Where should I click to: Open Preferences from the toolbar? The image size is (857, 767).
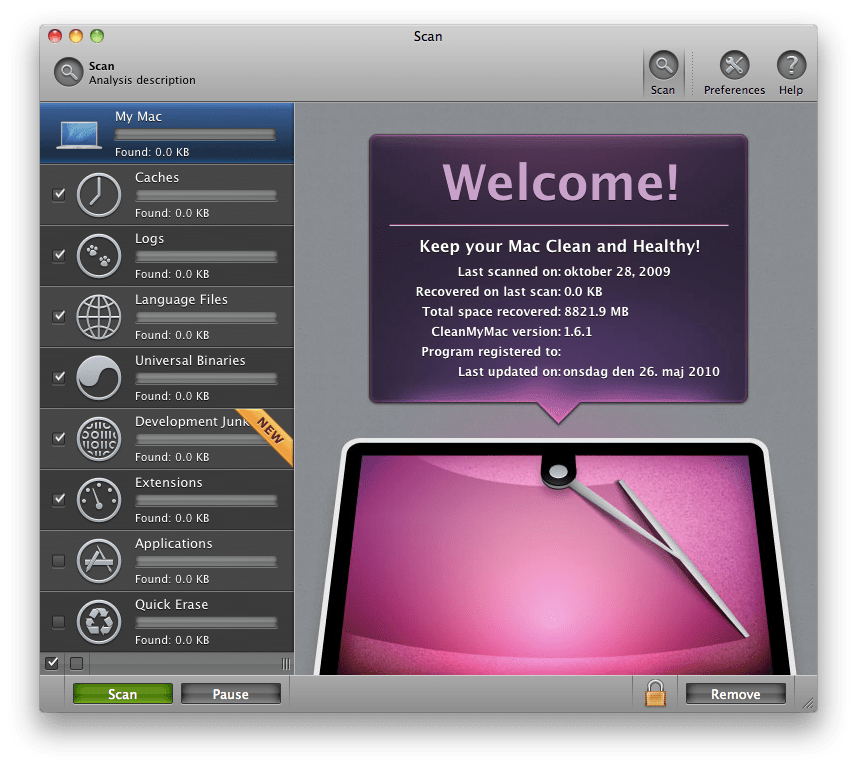(734, 67)
